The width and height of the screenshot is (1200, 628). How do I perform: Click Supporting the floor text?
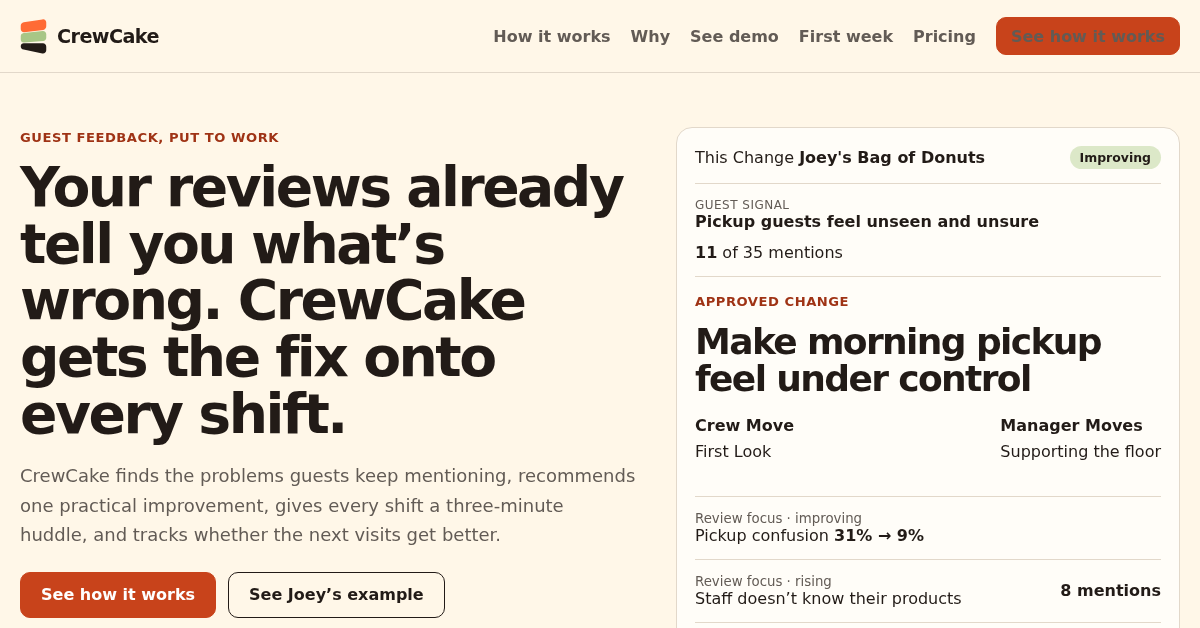point(1080,452)
